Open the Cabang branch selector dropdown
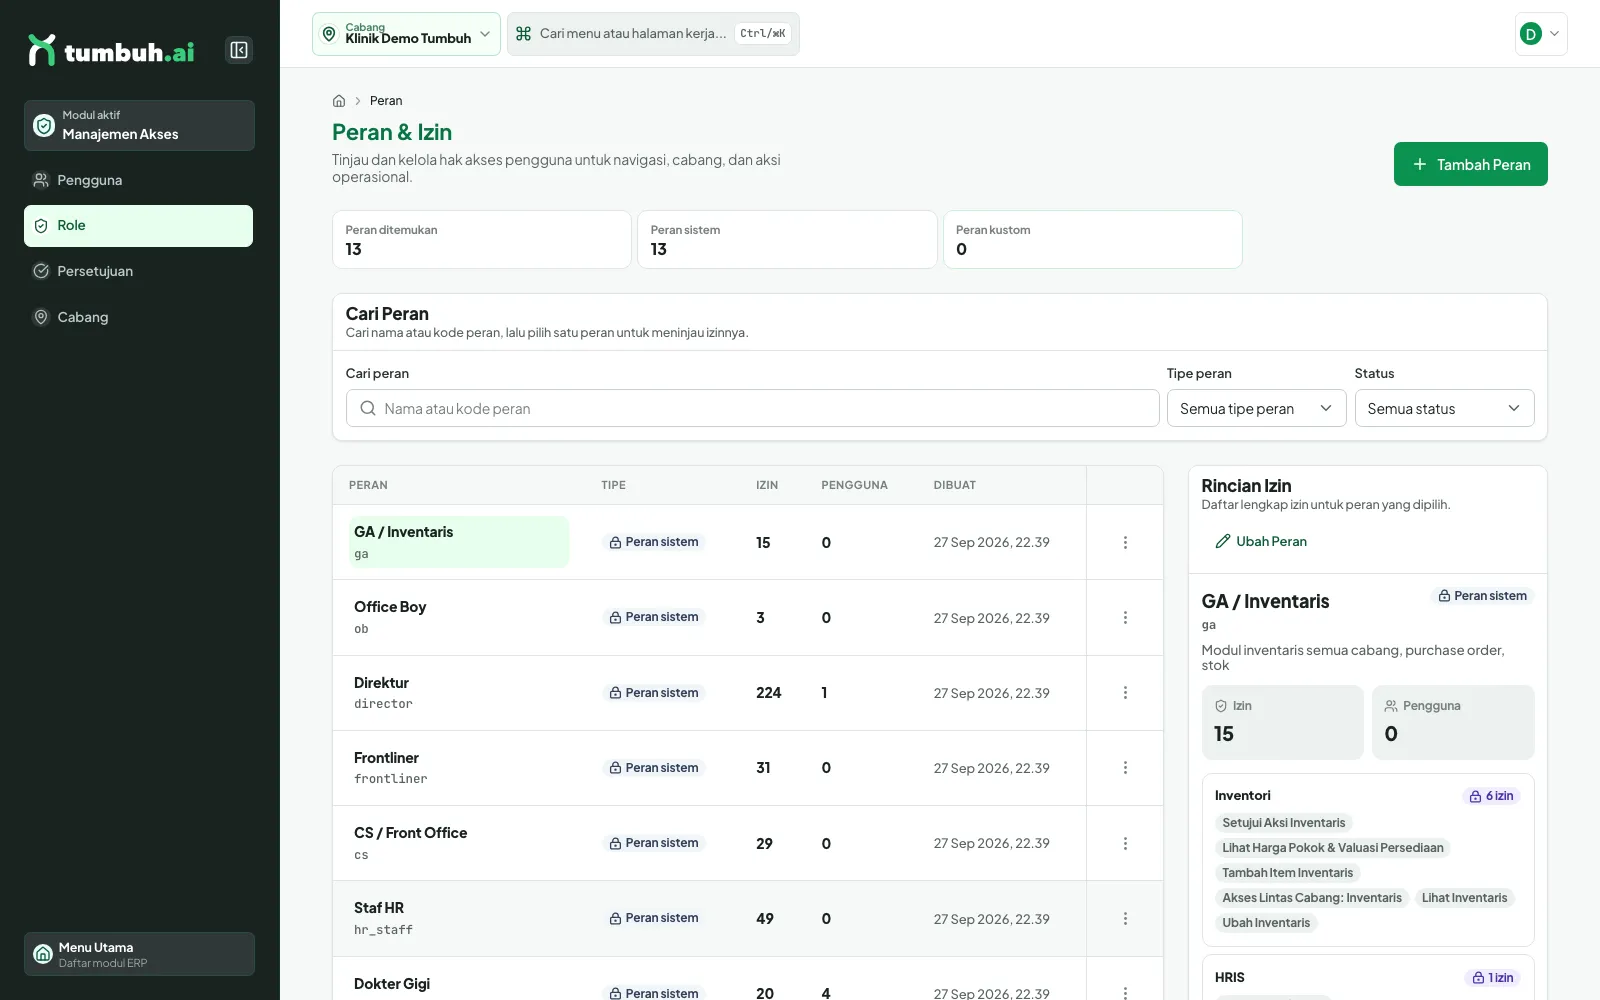 click(x=406, y=34)
